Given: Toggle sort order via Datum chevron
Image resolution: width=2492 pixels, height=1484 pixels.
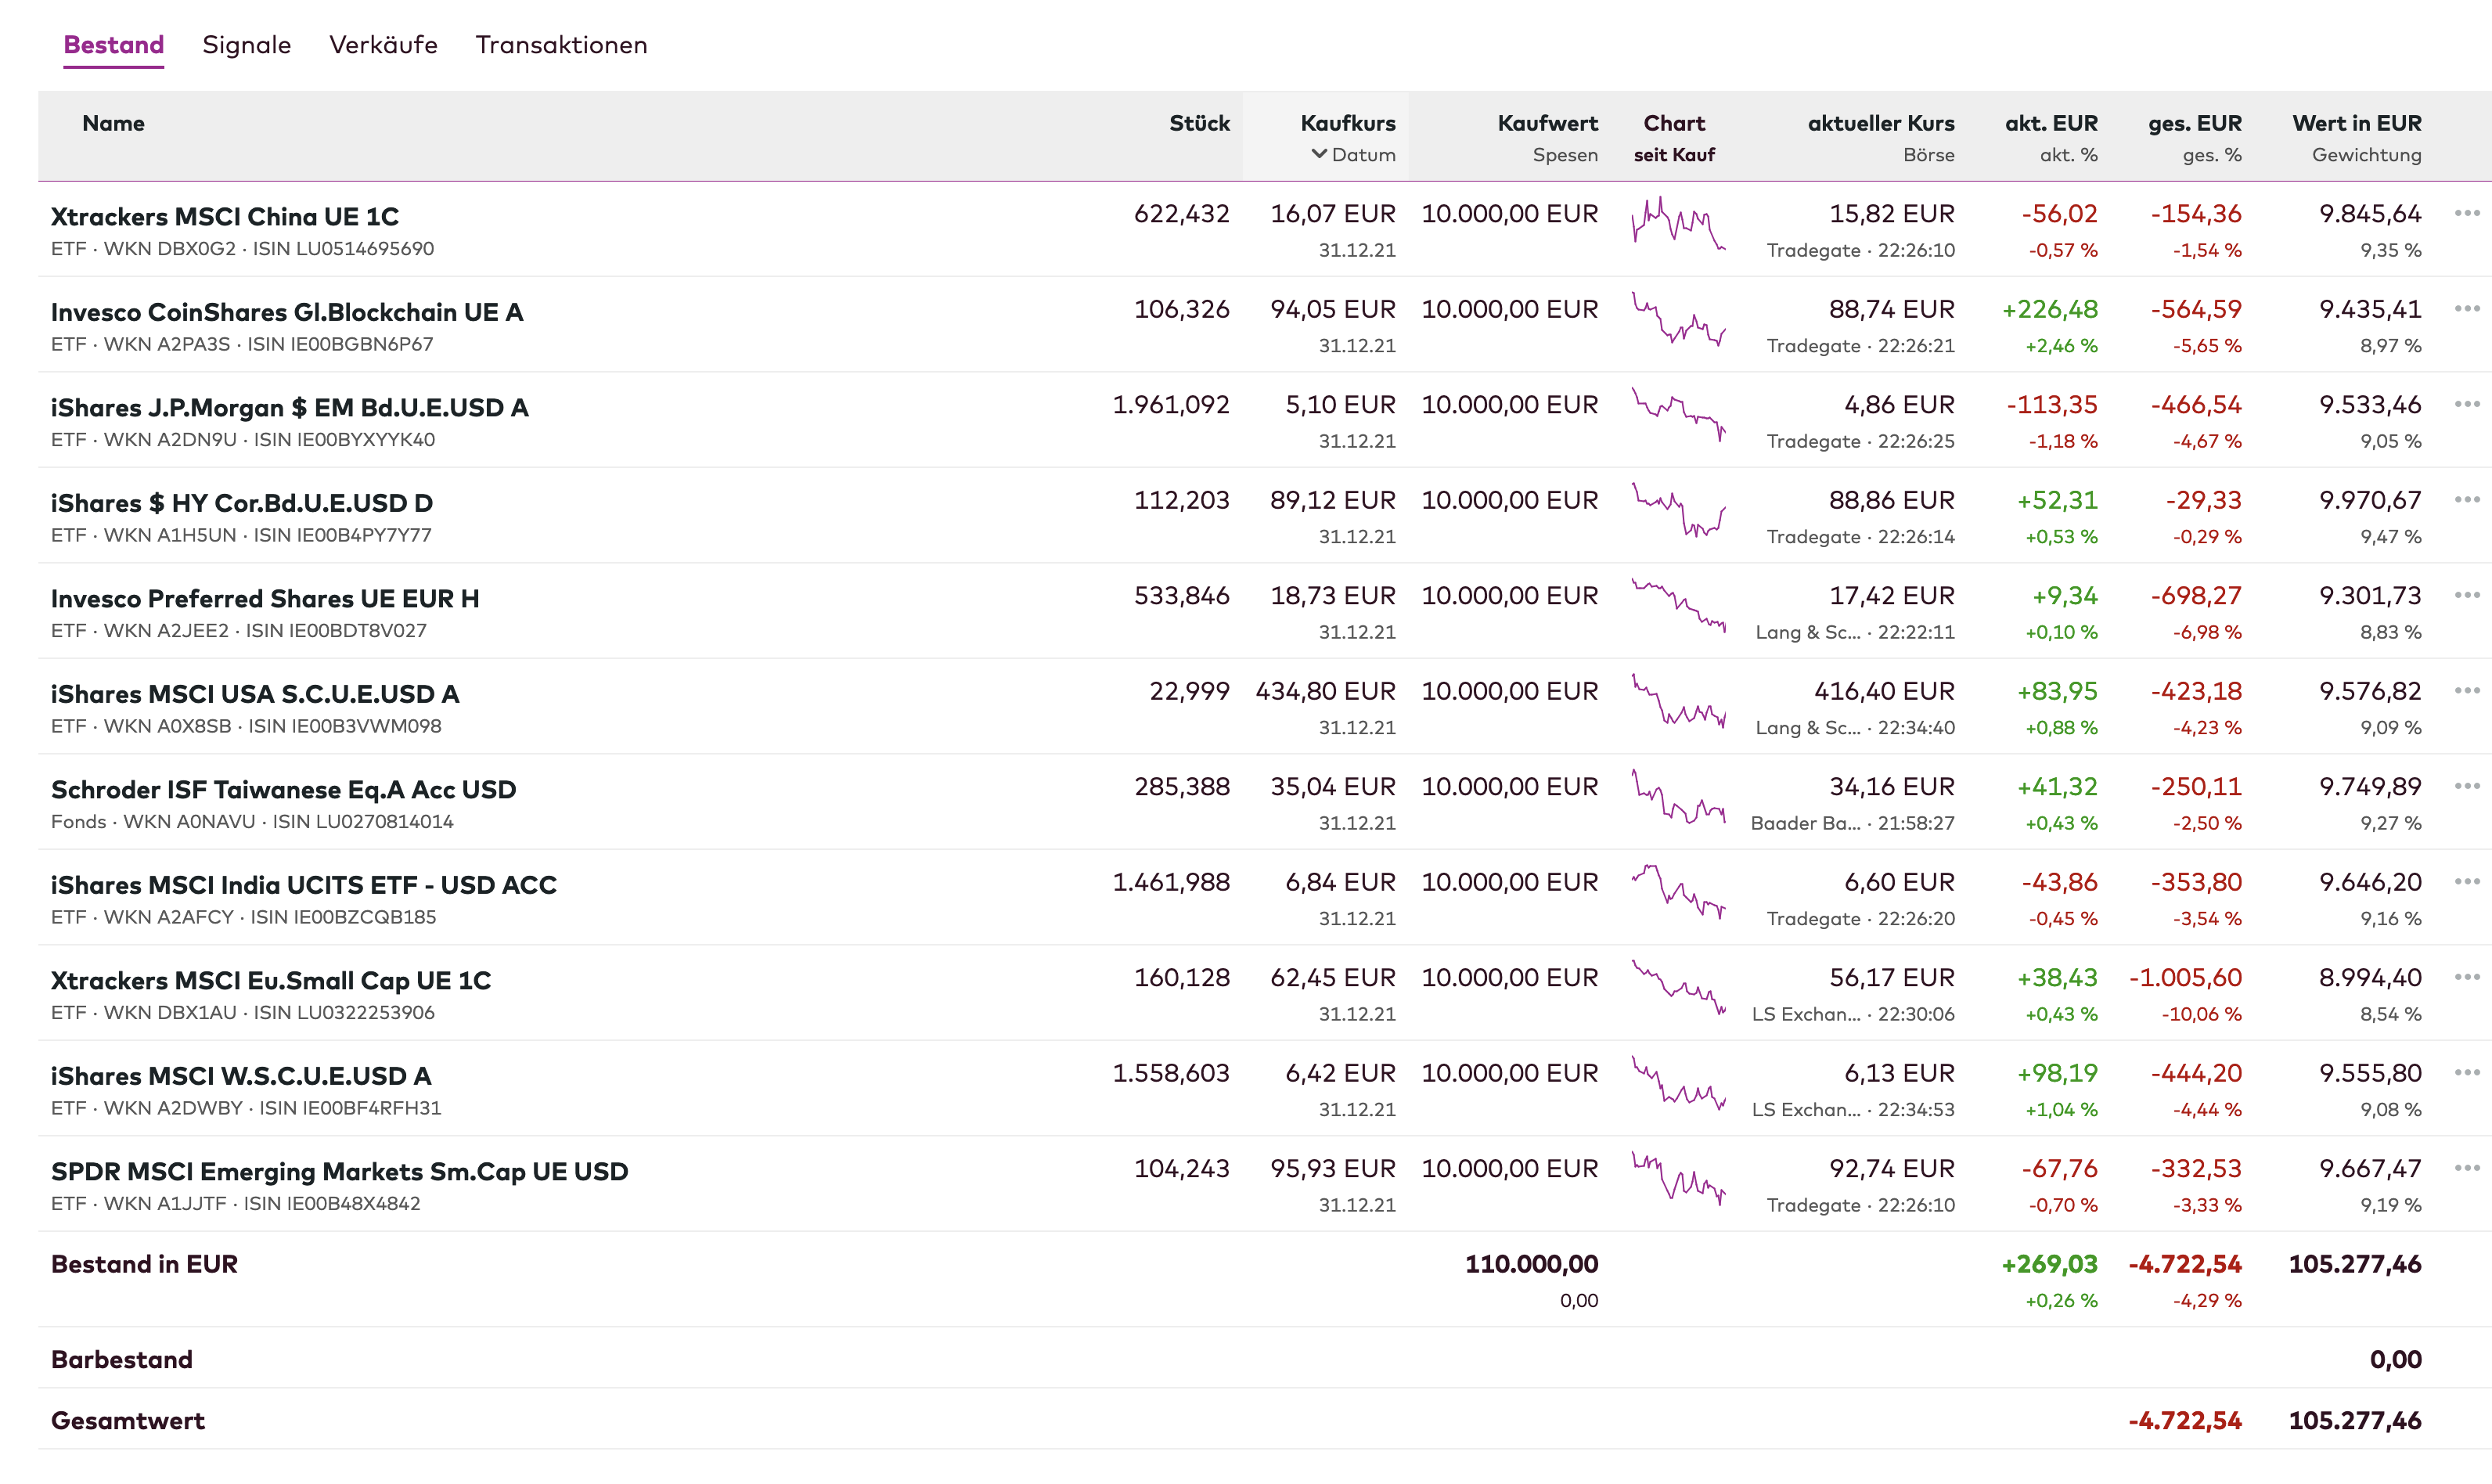Looking at the screenshot, I should tap(1319, 154).
